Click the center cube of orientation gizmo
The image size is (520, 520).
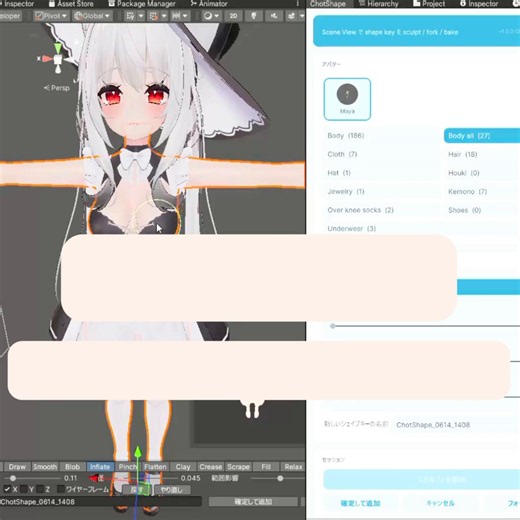[x=58, y=60]
